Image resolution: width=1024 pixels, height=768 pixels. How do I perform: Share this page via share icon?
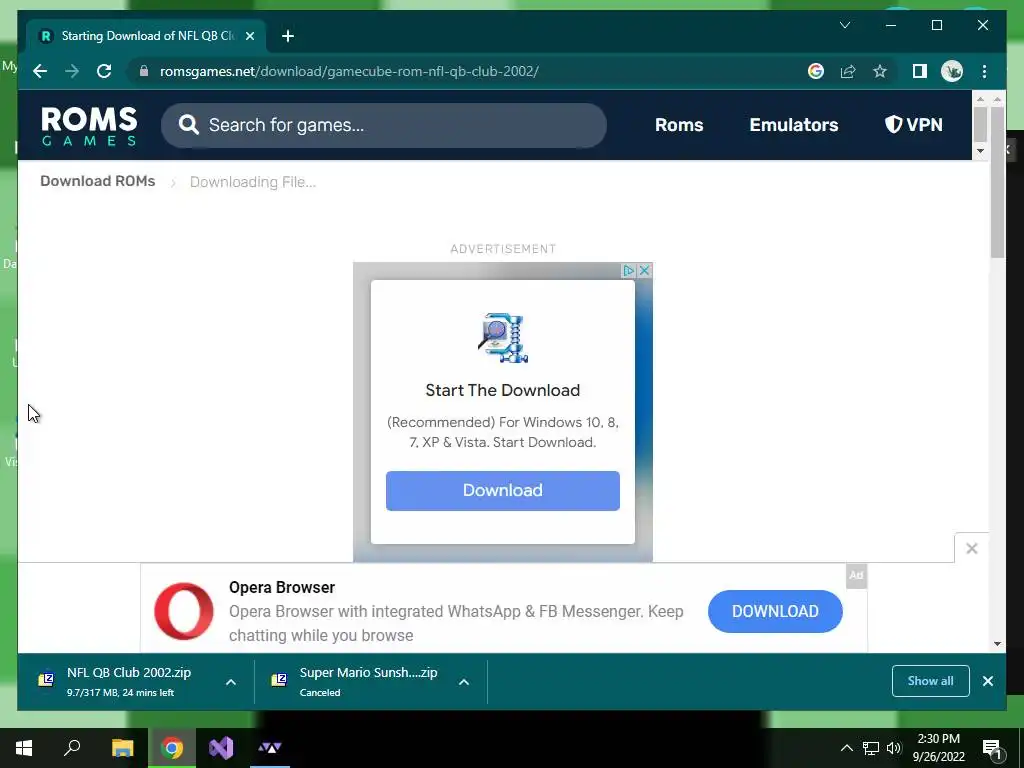point(848,71)
